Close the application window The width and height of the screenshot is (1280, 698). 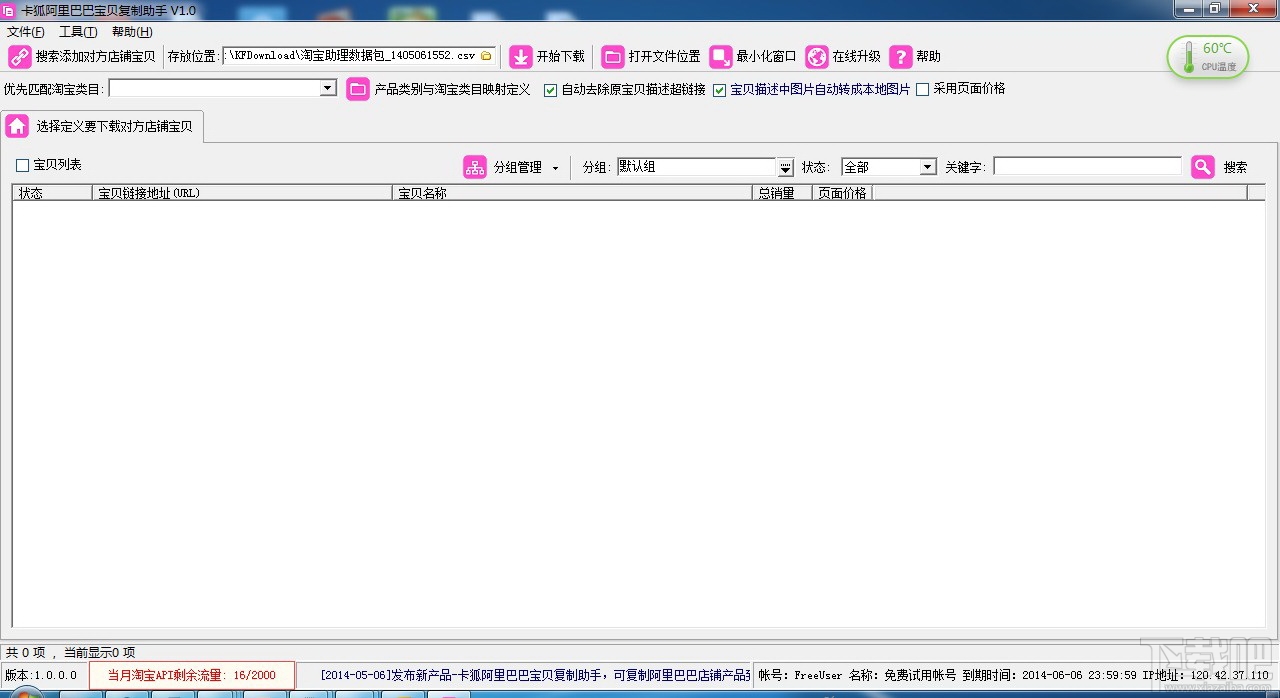click(1254, 9)
